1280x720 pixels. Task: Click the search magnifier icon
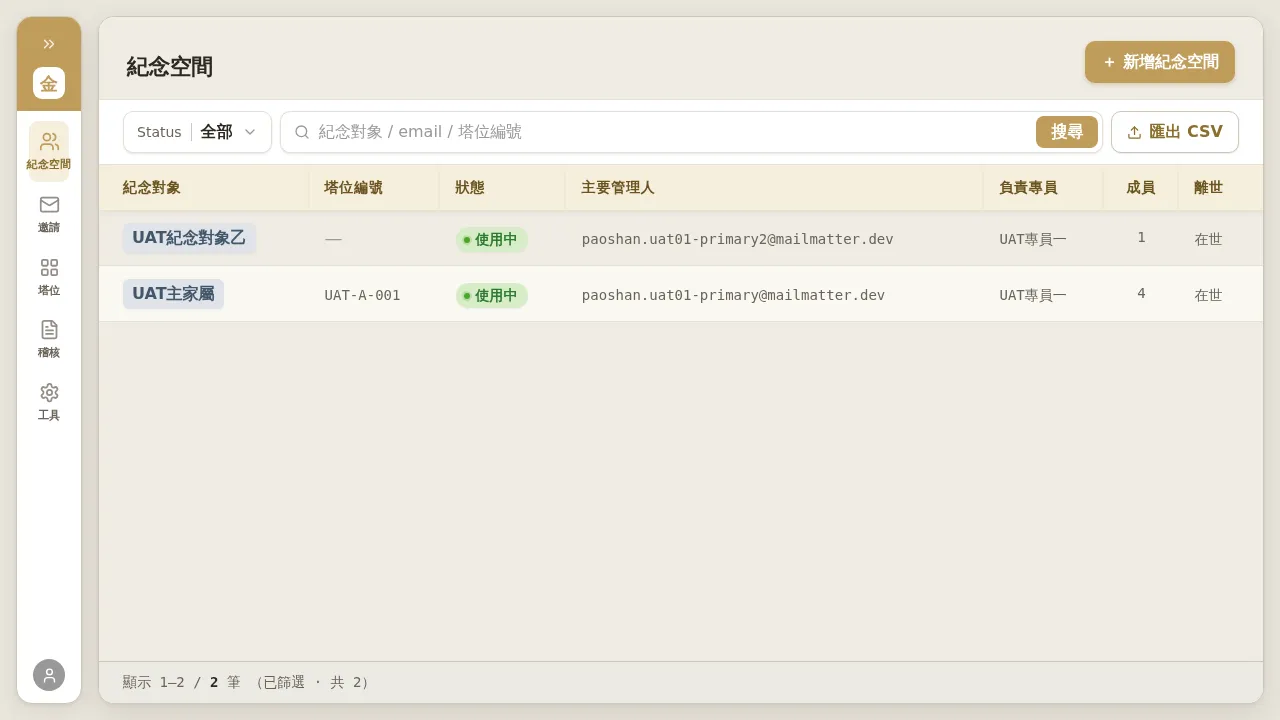[302, 132]
